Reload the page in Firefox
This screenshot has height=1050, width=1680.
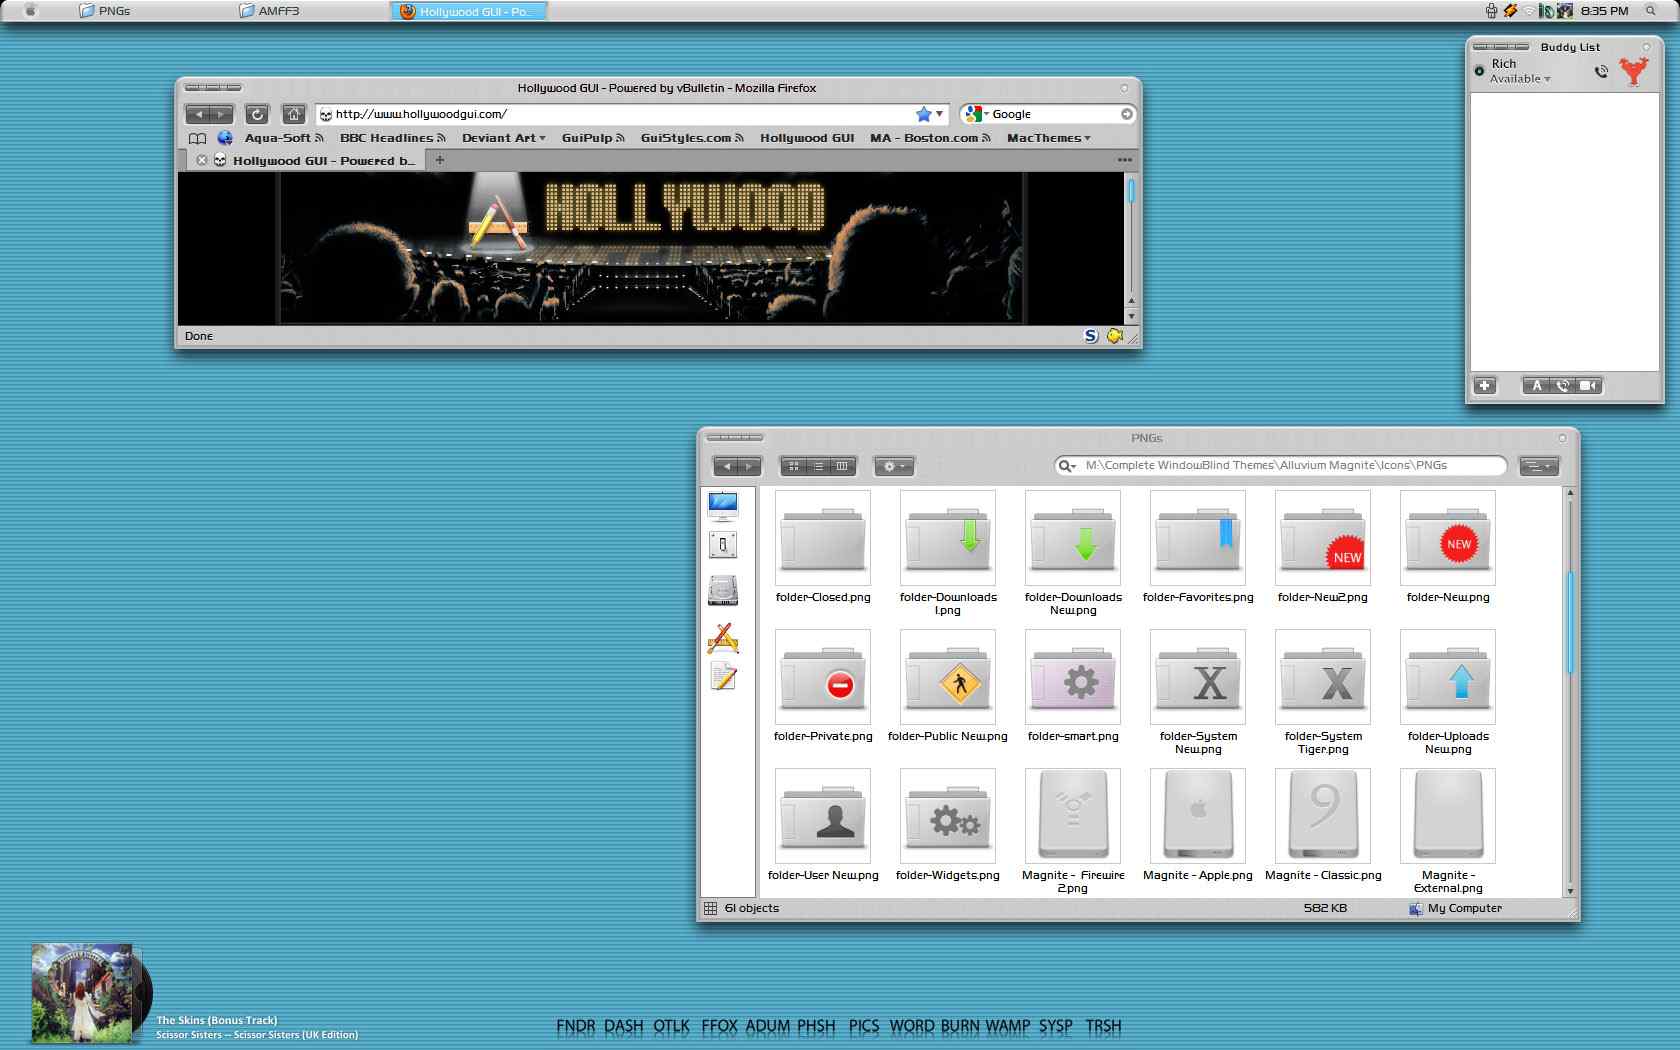(x=257, y=114)
